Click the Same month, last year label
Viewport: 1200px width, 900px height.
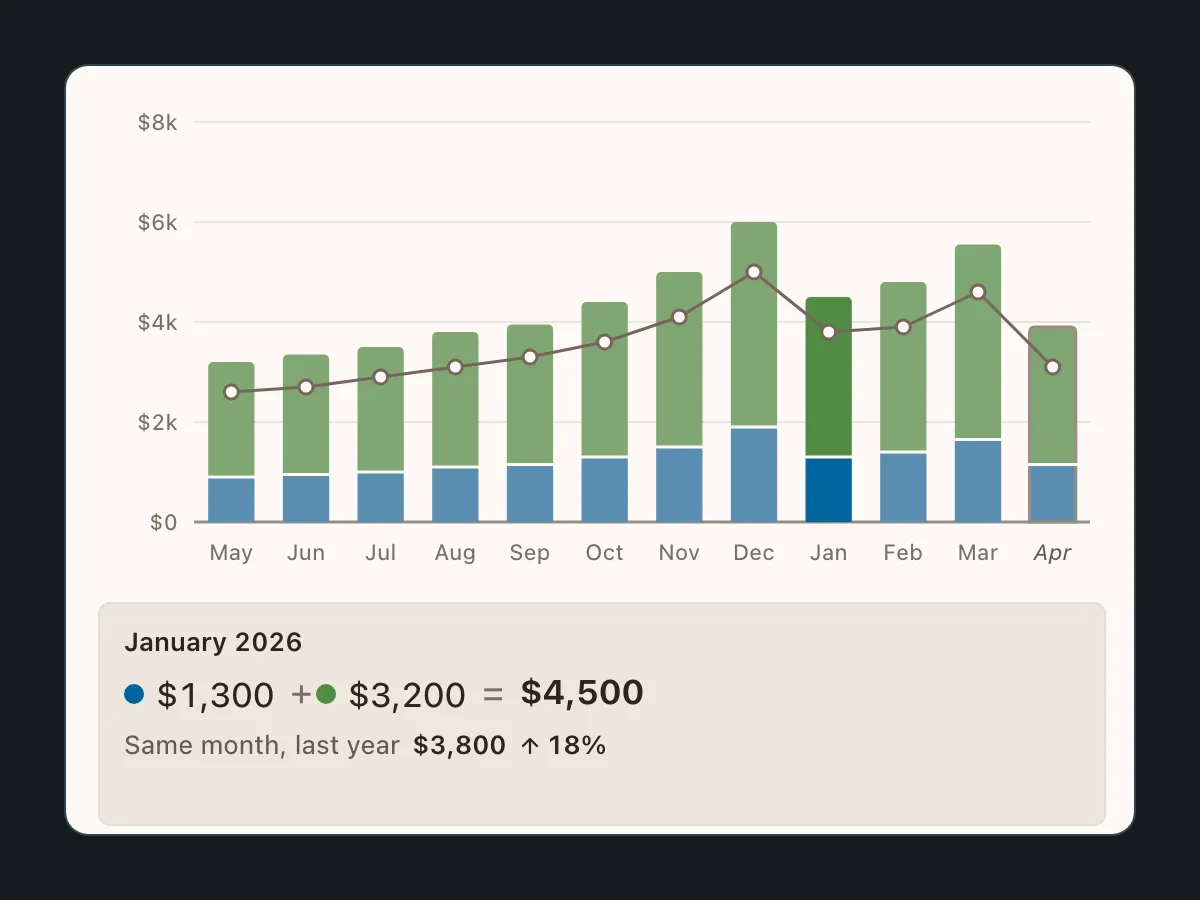click(x=262, y=746)
